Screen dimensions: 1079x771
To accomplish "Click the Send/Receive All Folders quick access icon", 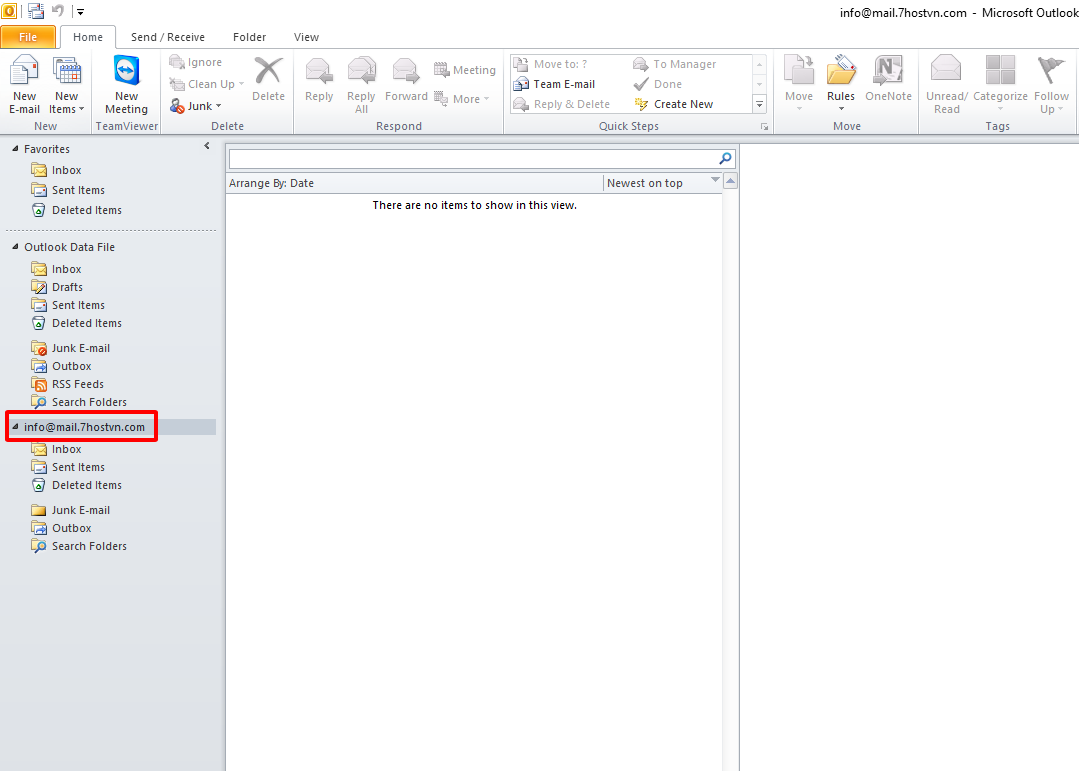I will click(x=36, y=11).
